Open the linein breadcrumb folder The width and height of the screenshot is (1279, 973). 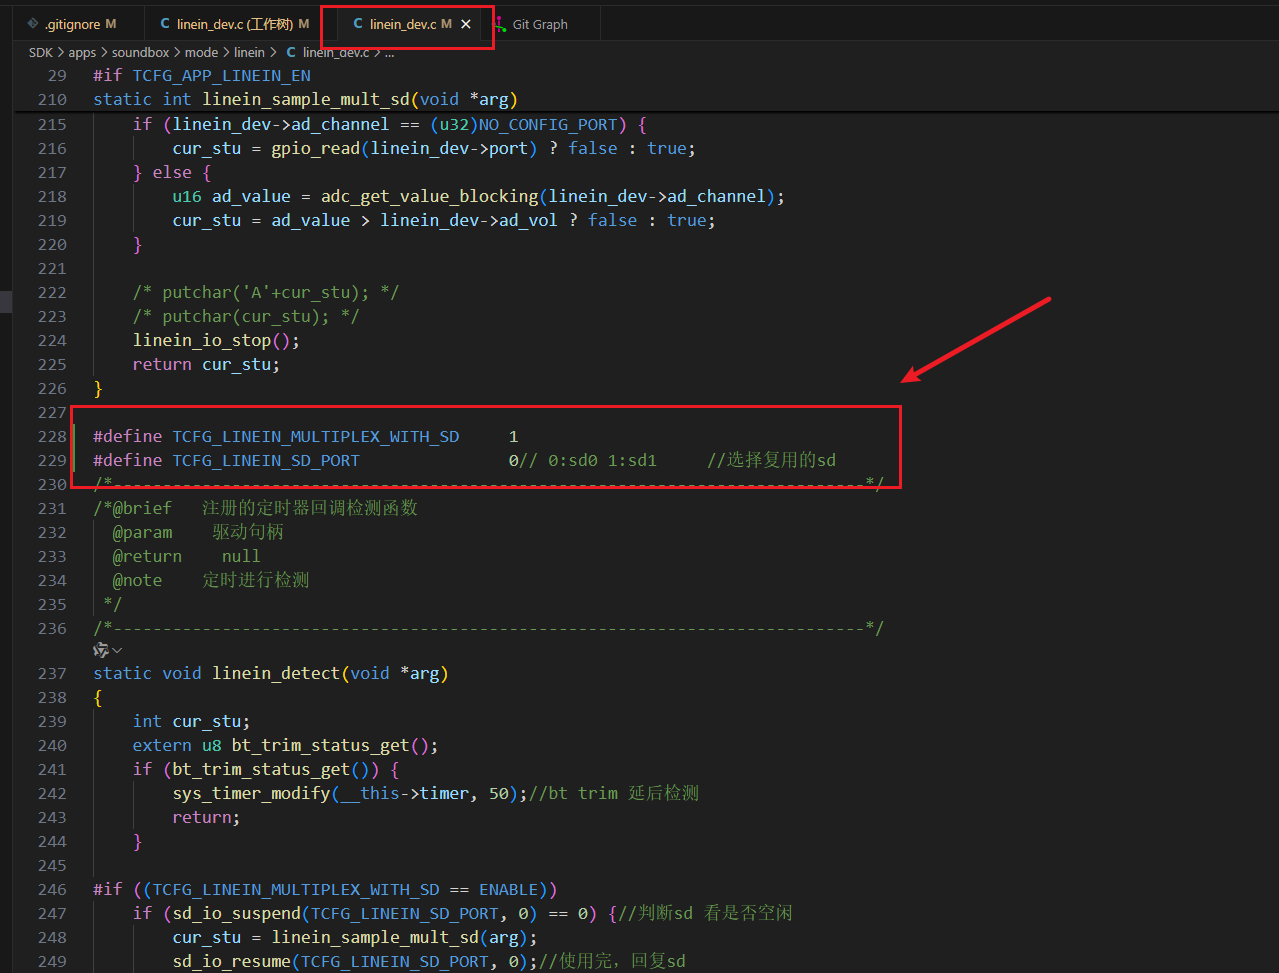250,52
